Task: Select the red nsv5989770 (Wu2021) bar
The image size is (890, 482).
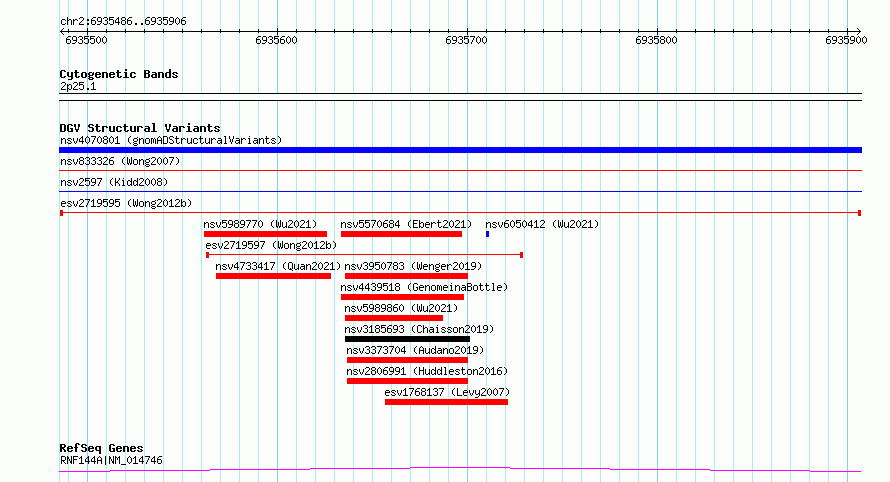Action: 265,234
